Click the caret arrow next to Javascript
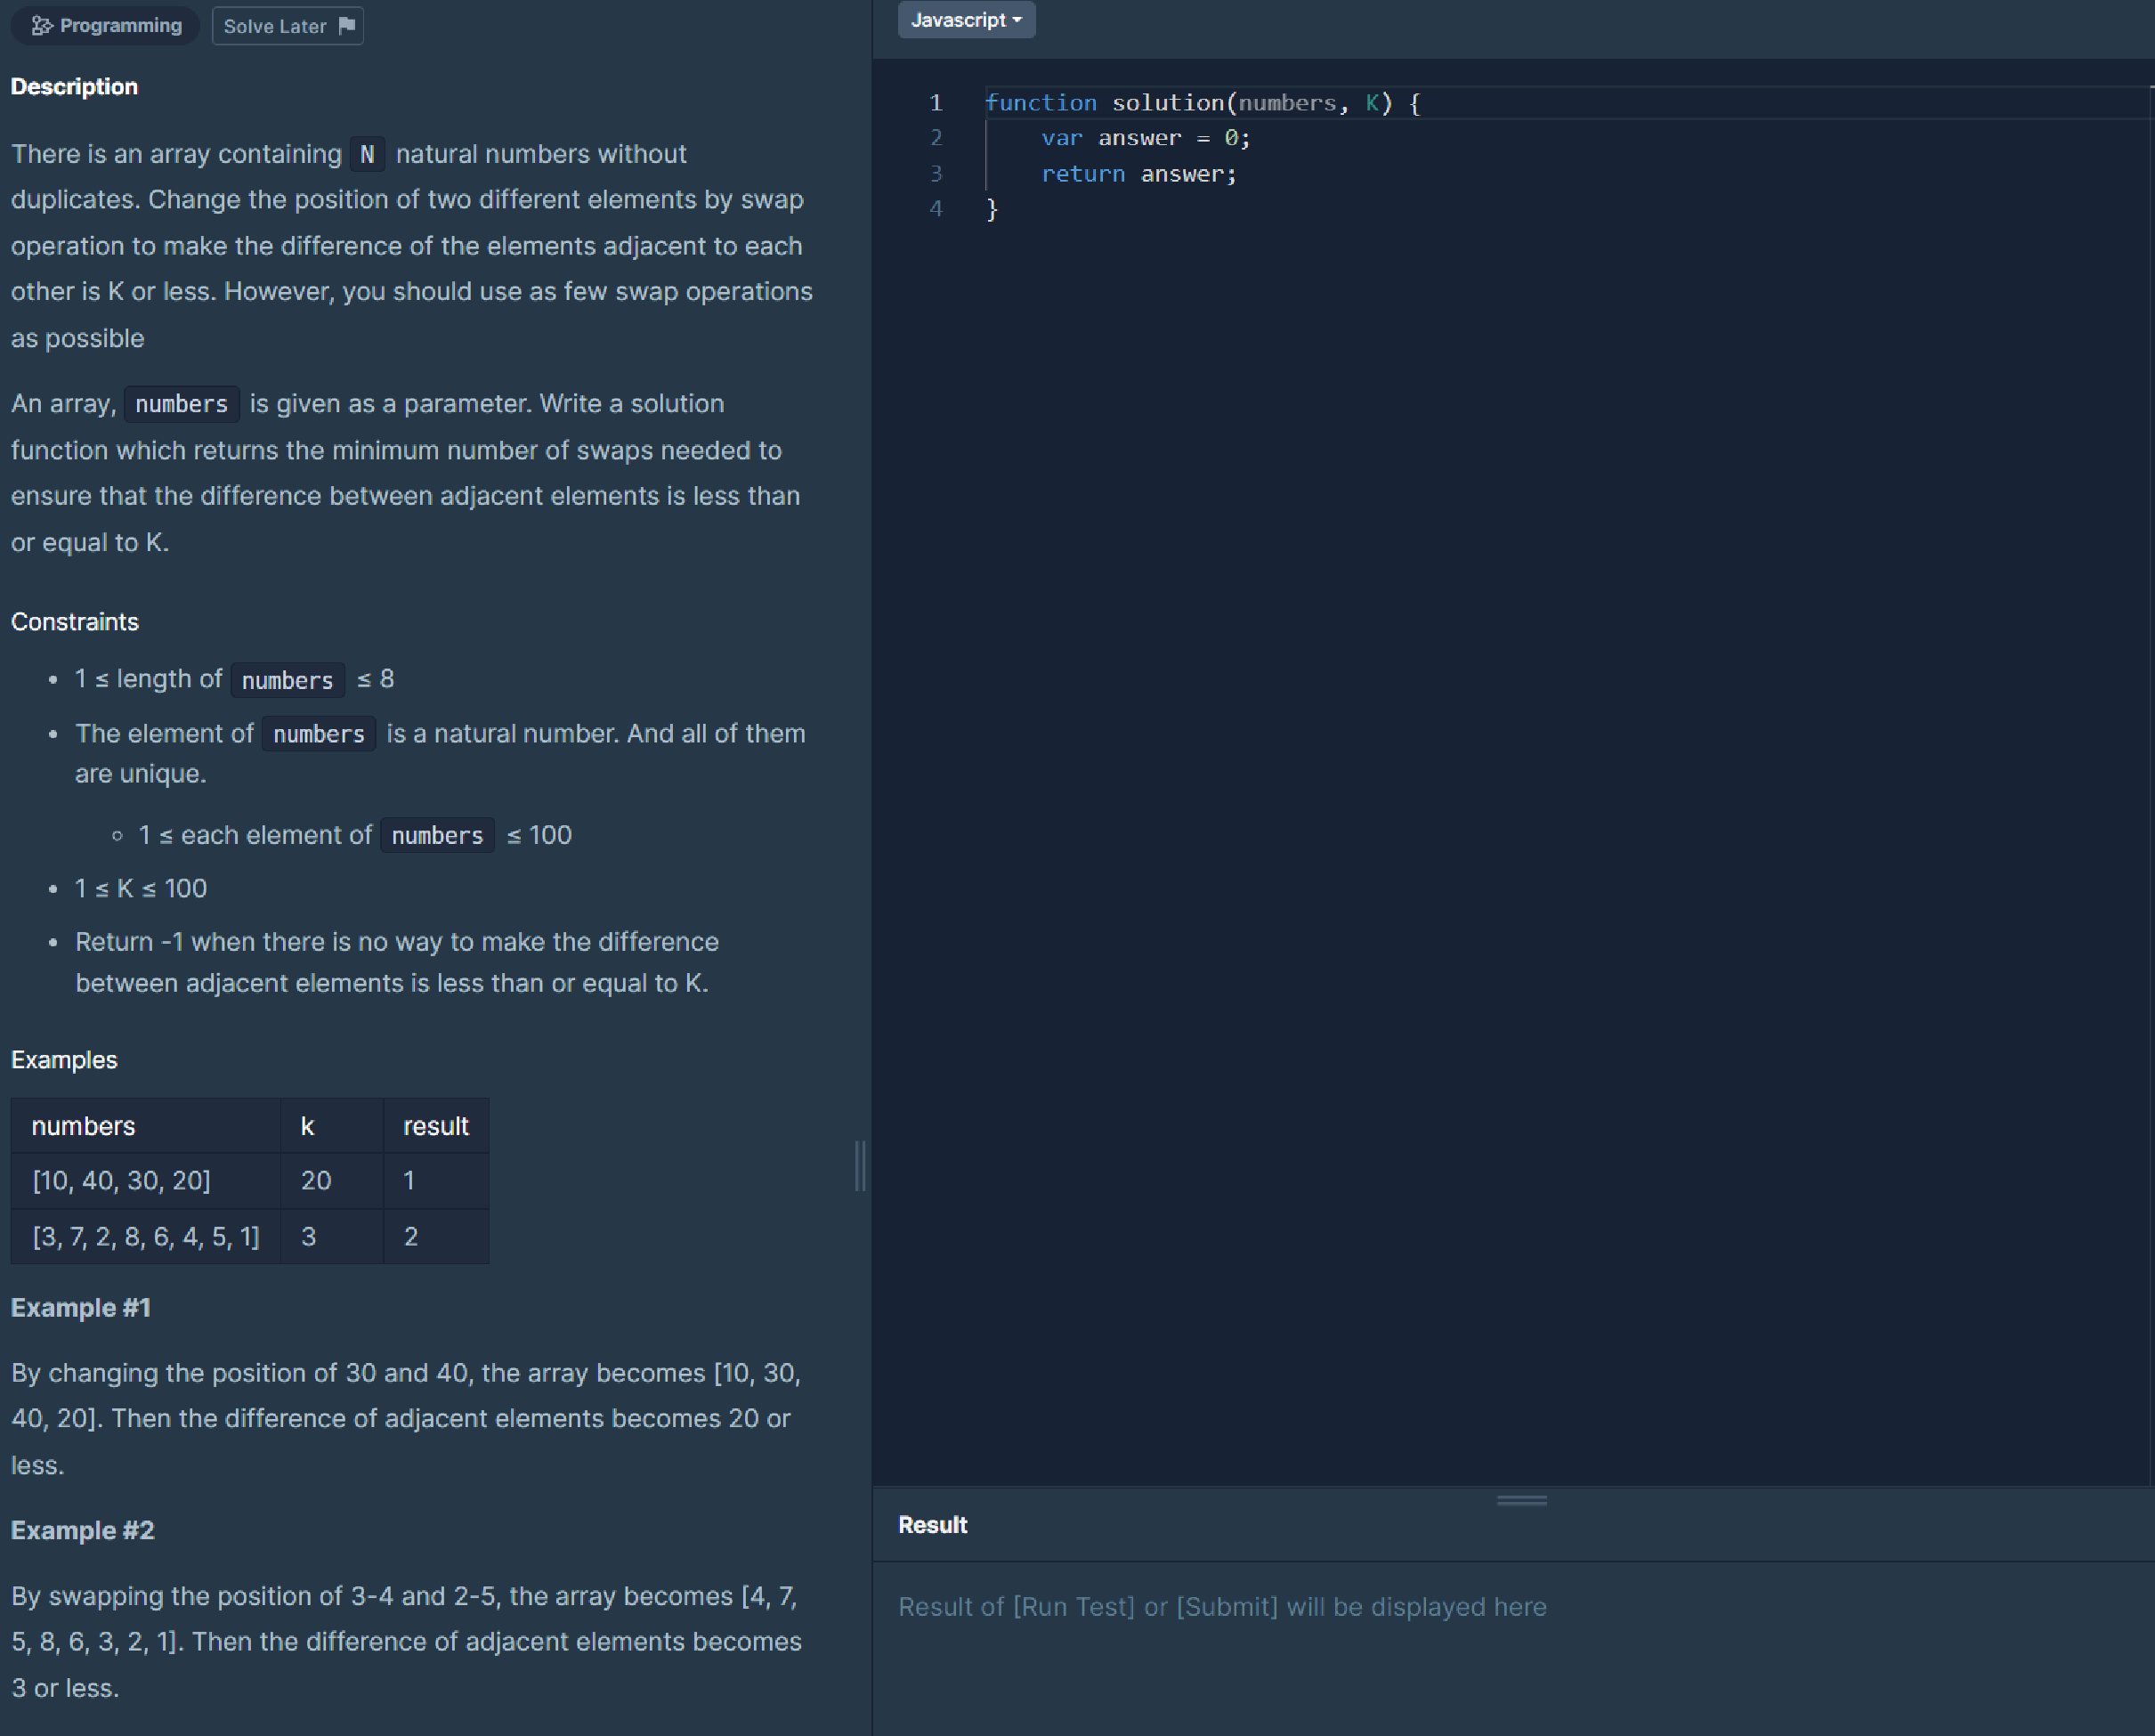This screenshot has width=2155, height=1736. coord(1018,20)
